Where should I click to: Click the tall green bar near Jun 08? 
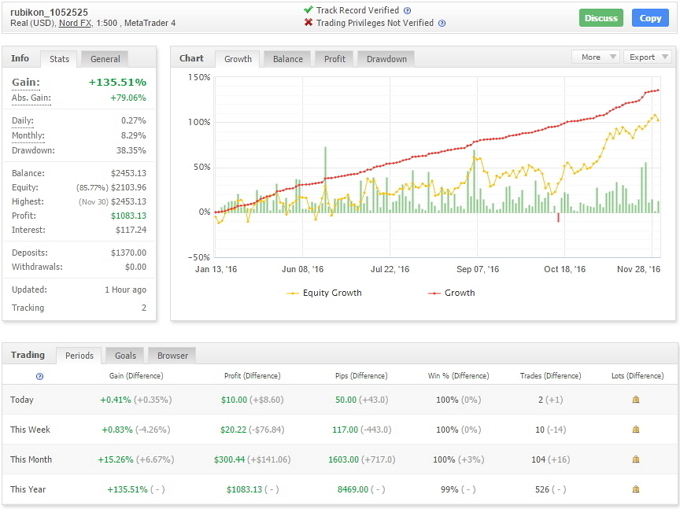[325, 179]
